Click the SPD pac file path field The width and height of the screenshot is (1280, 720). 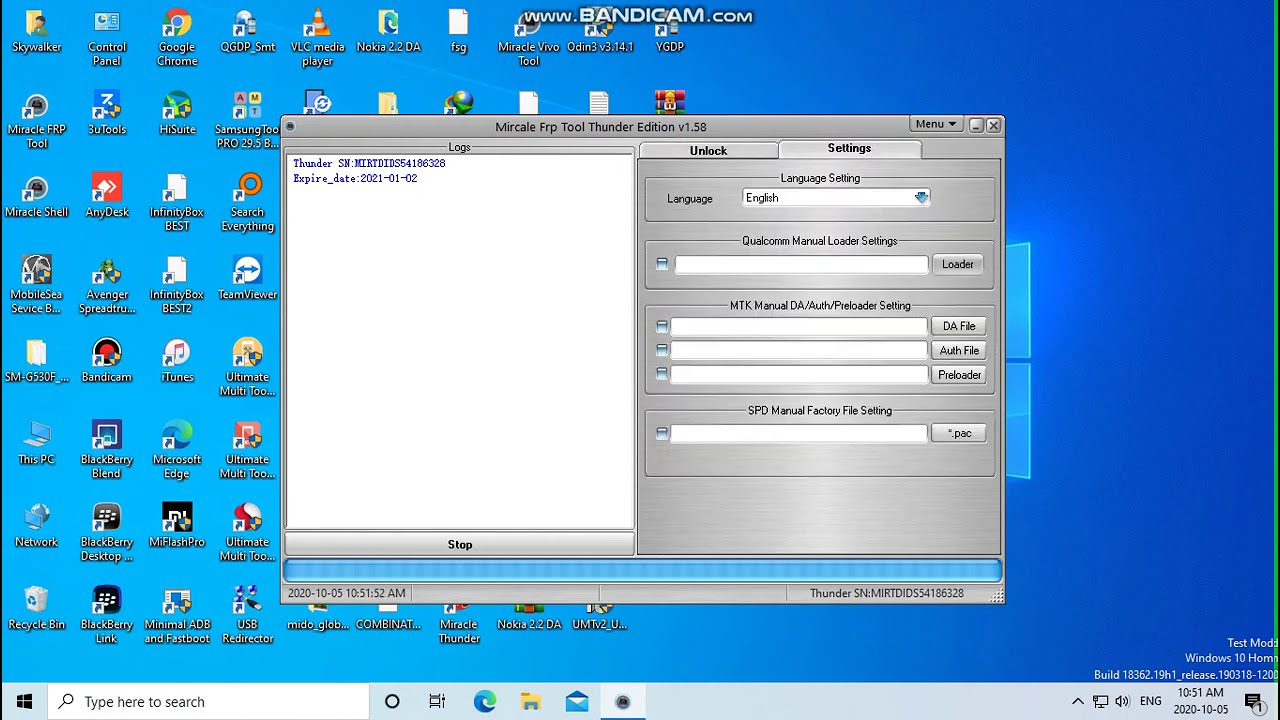[800, 433]
